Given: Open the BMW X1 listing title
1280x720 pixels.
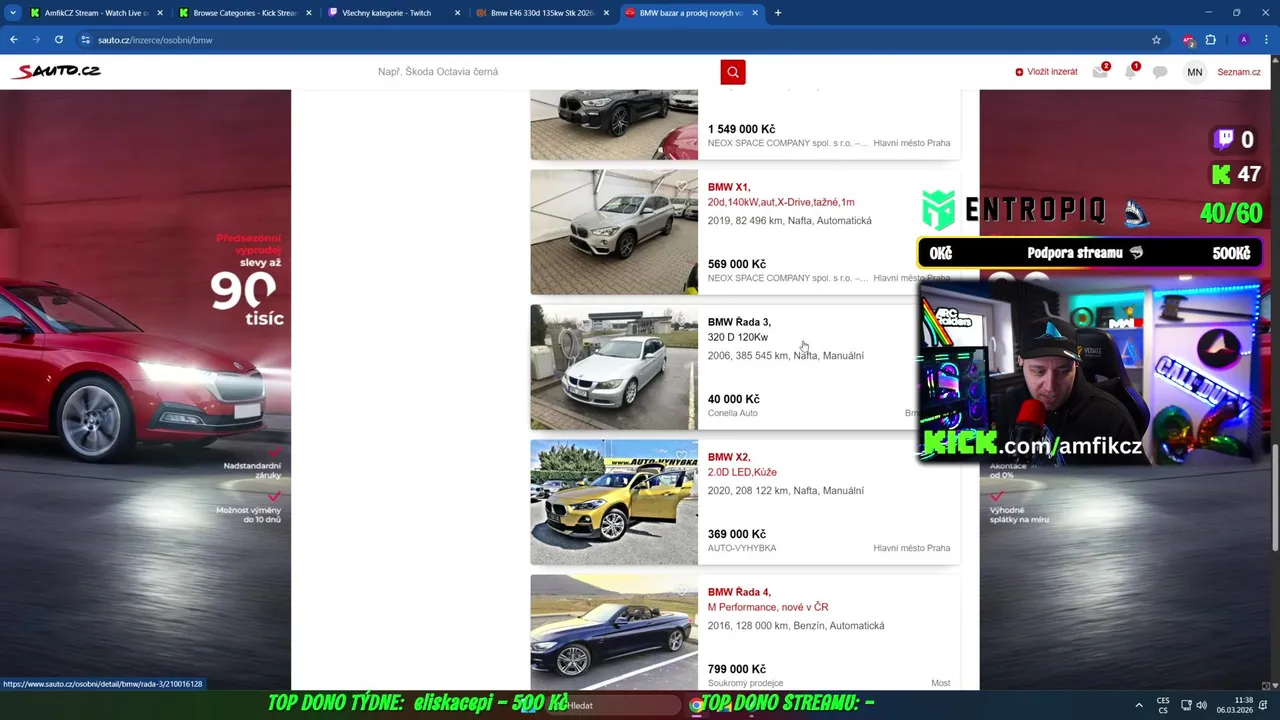Looking at the screenshot, I should point(729,187).
